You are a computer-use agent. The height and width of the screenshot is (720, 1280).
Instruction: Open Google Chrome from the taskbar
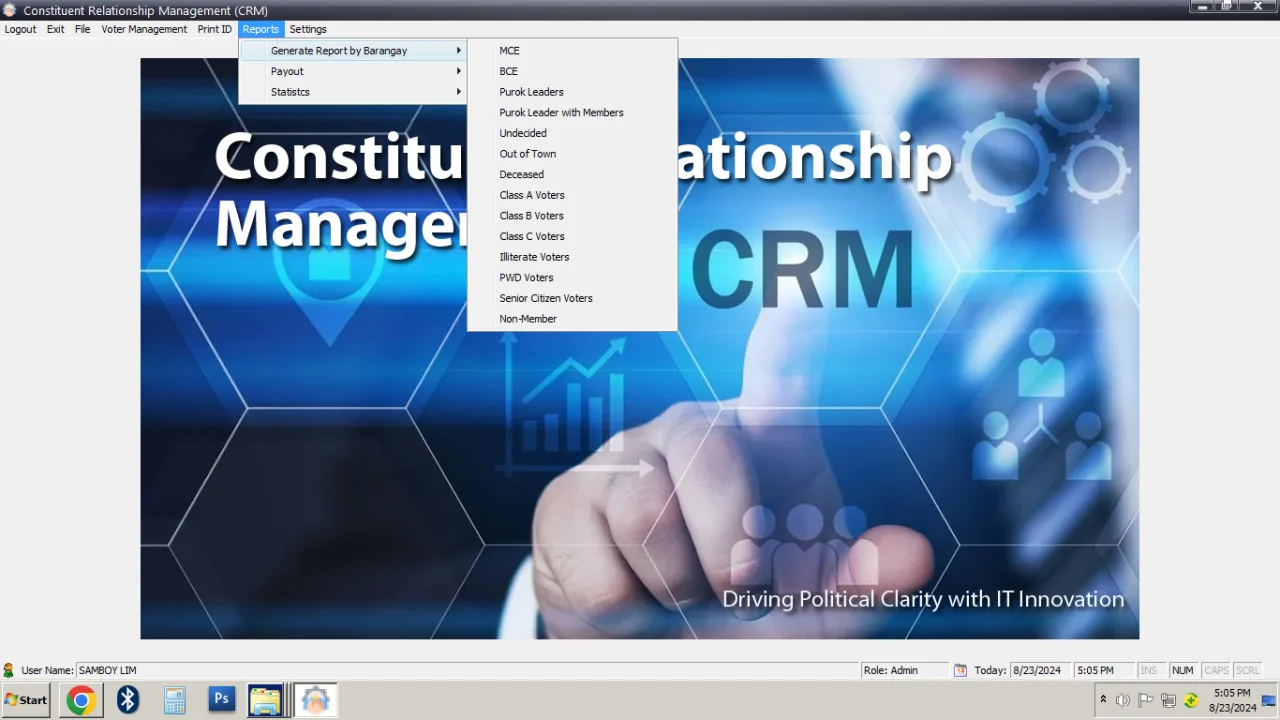[81, 700]
